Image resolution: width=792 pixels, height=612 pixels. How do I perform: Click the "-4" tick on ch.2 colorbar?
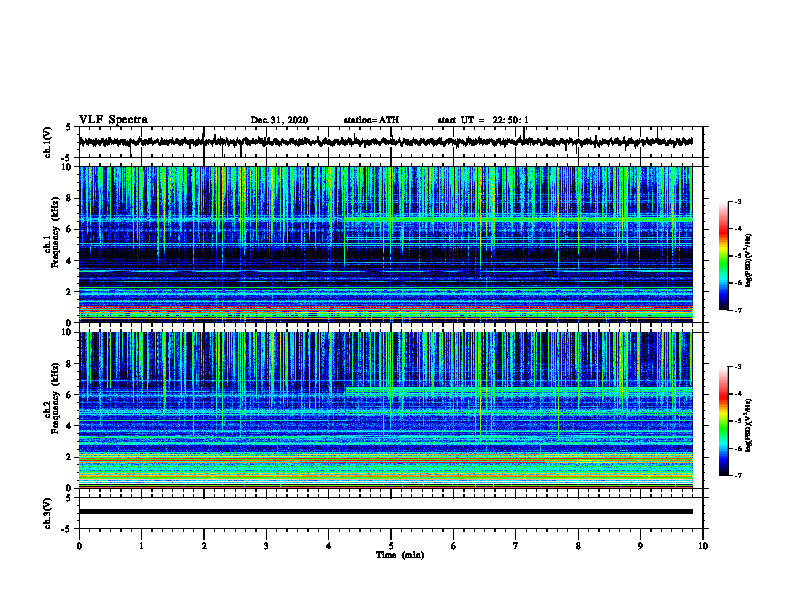click(738, 394)
